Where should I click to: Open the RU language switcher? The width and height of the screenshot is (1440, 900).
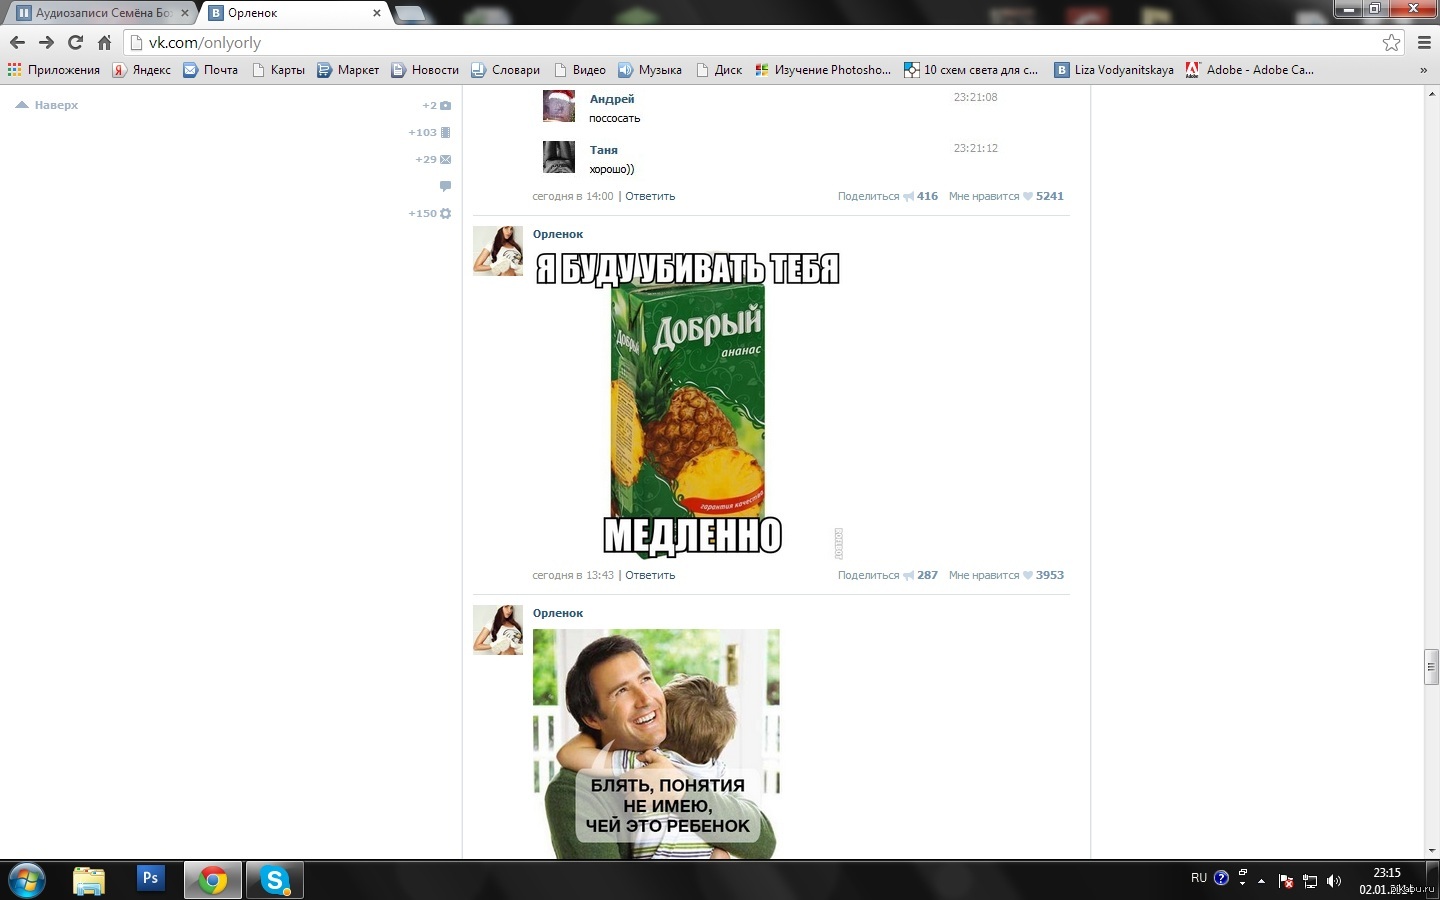point(1198,878)
